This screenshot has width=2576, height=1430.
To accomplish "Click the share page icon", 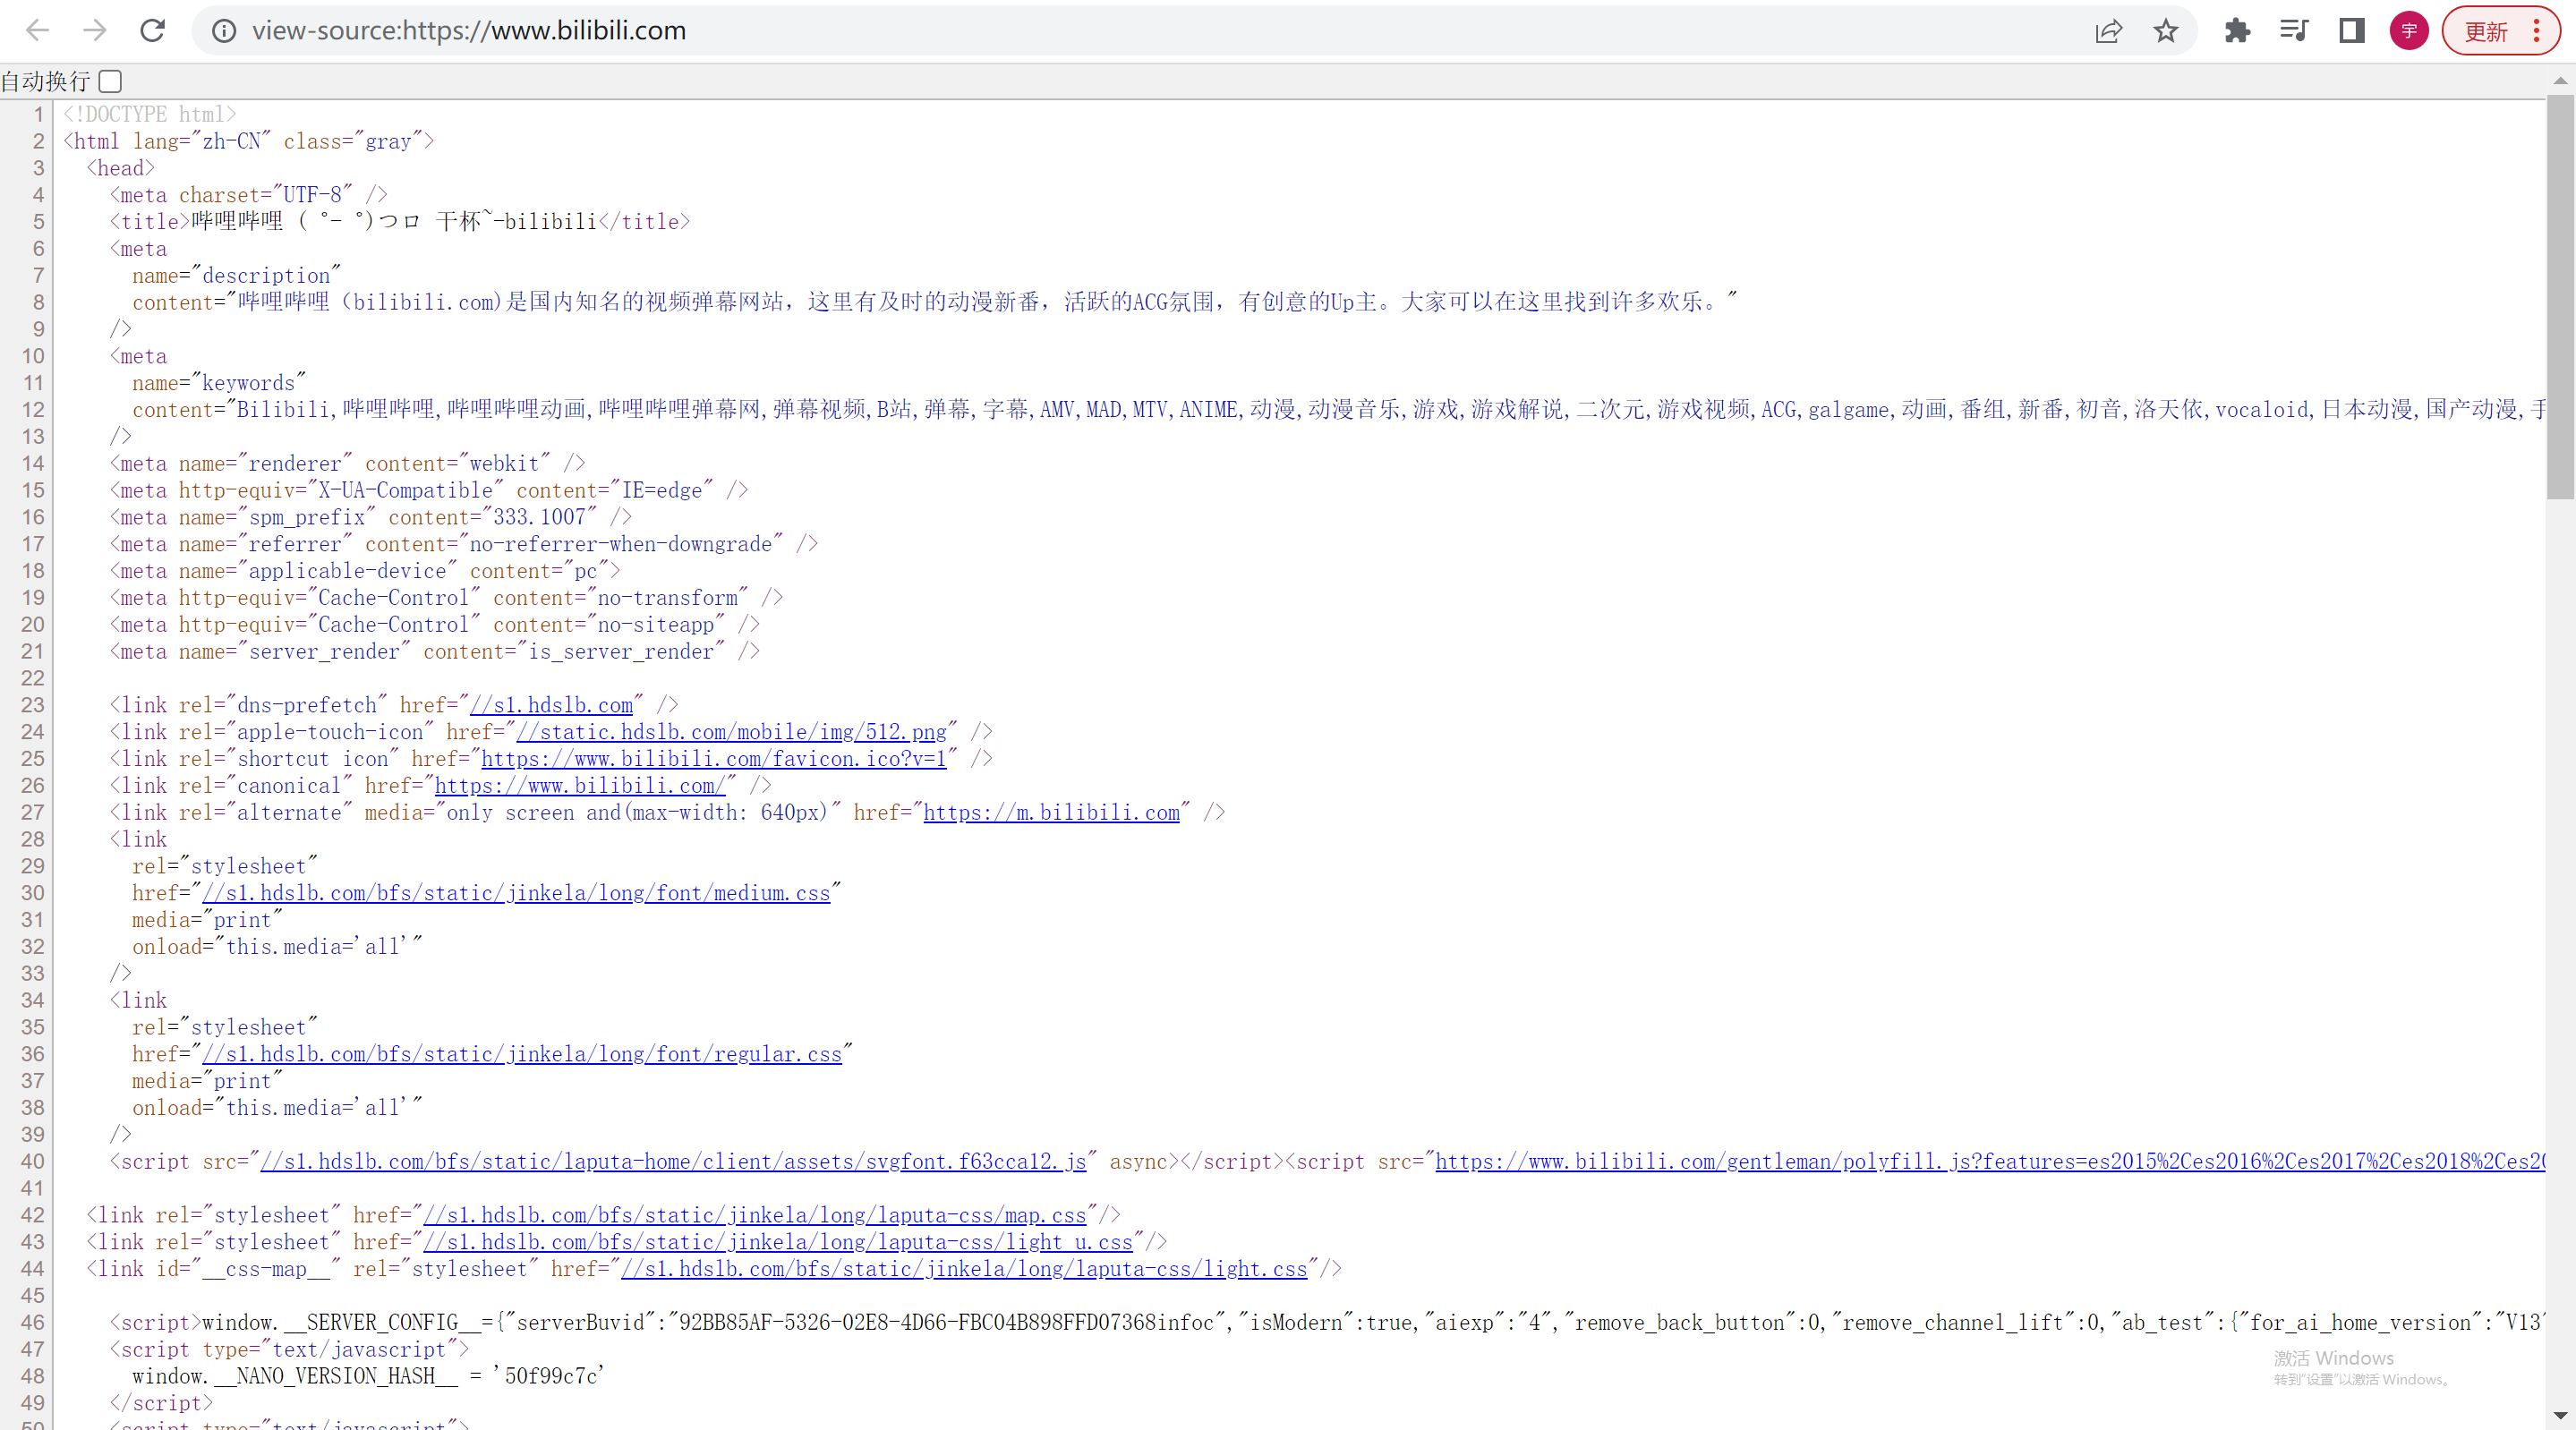I will 2108,31.
